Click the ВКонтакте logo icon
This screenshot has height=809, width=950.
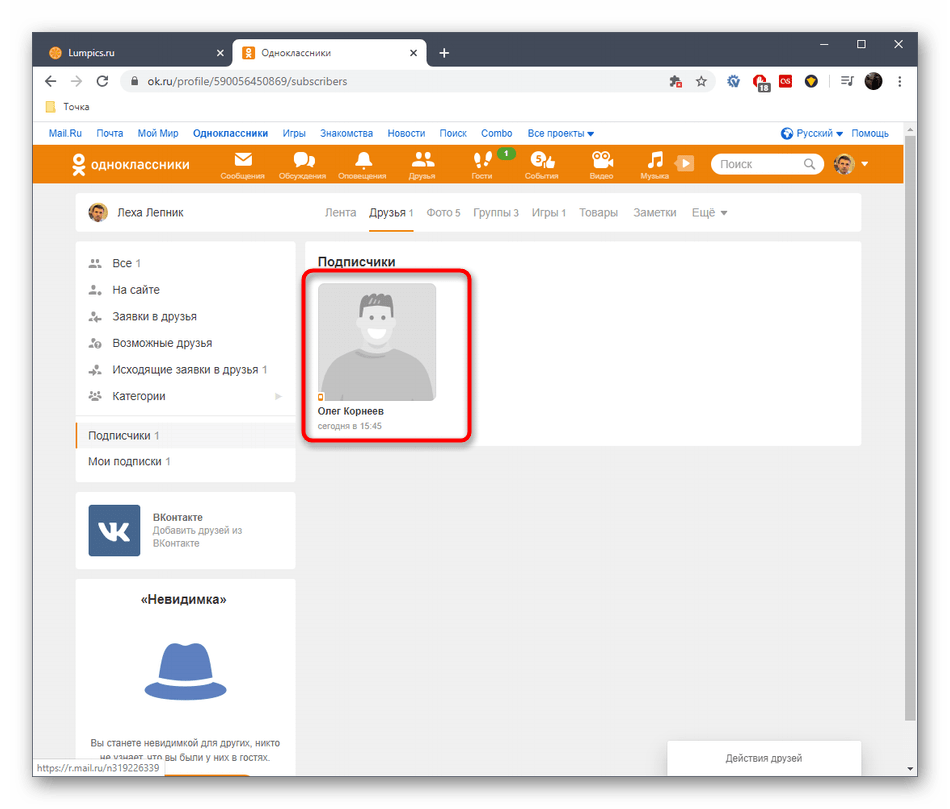click(x=114, y=531)
